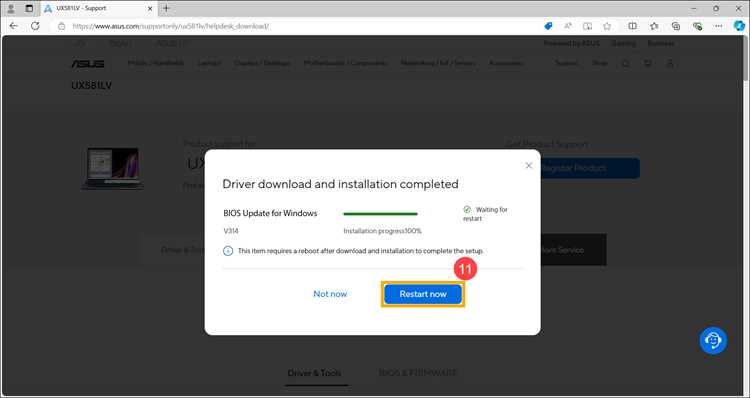The height and width of the screenshot is (398, 750).
Task: Open the Settings and more menu
Action: pyautogui.click(x=718, y=26)
